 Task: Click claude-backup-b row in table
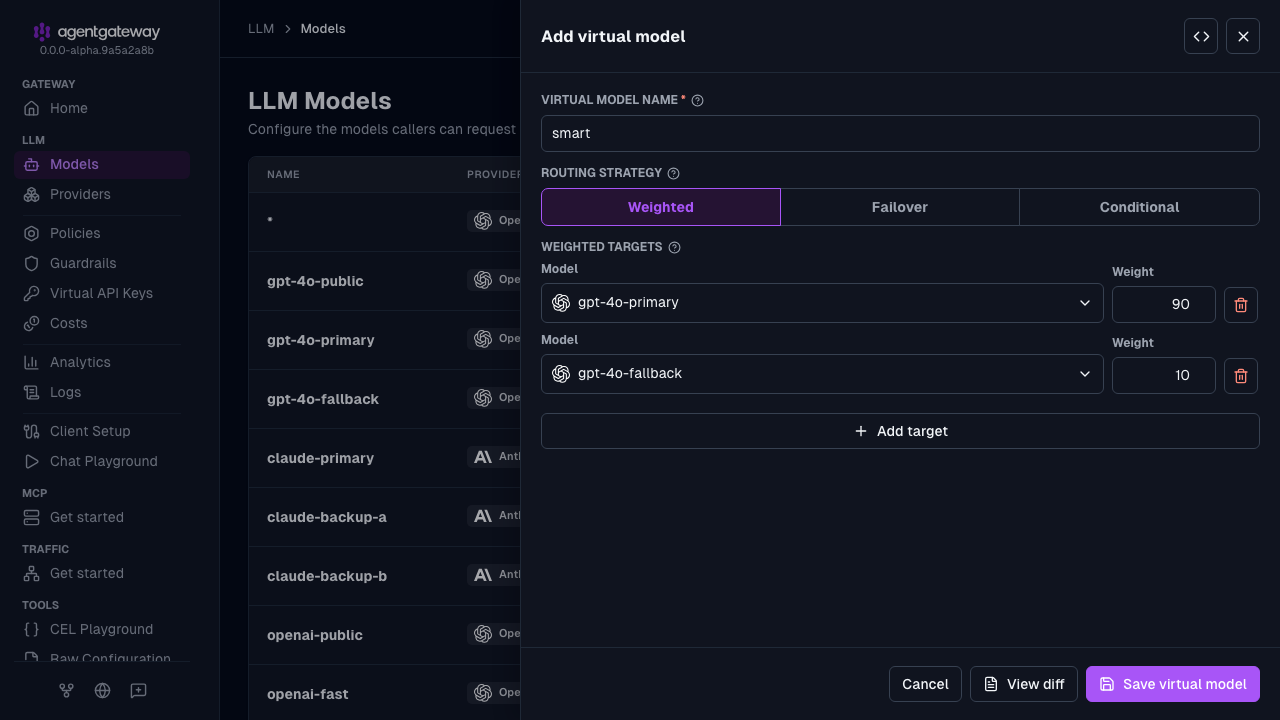coord(385,576)
